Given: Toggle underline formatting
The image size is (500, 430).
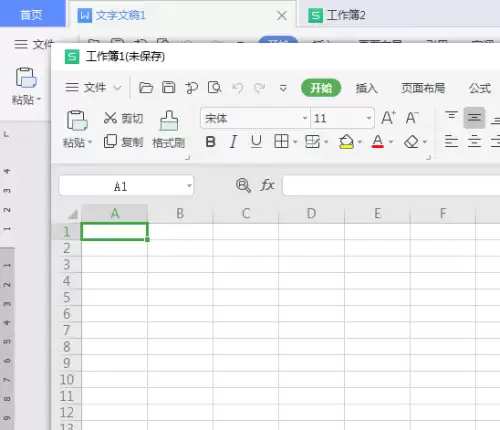Looking at the screenshot, I should click(x=256, y=142).
